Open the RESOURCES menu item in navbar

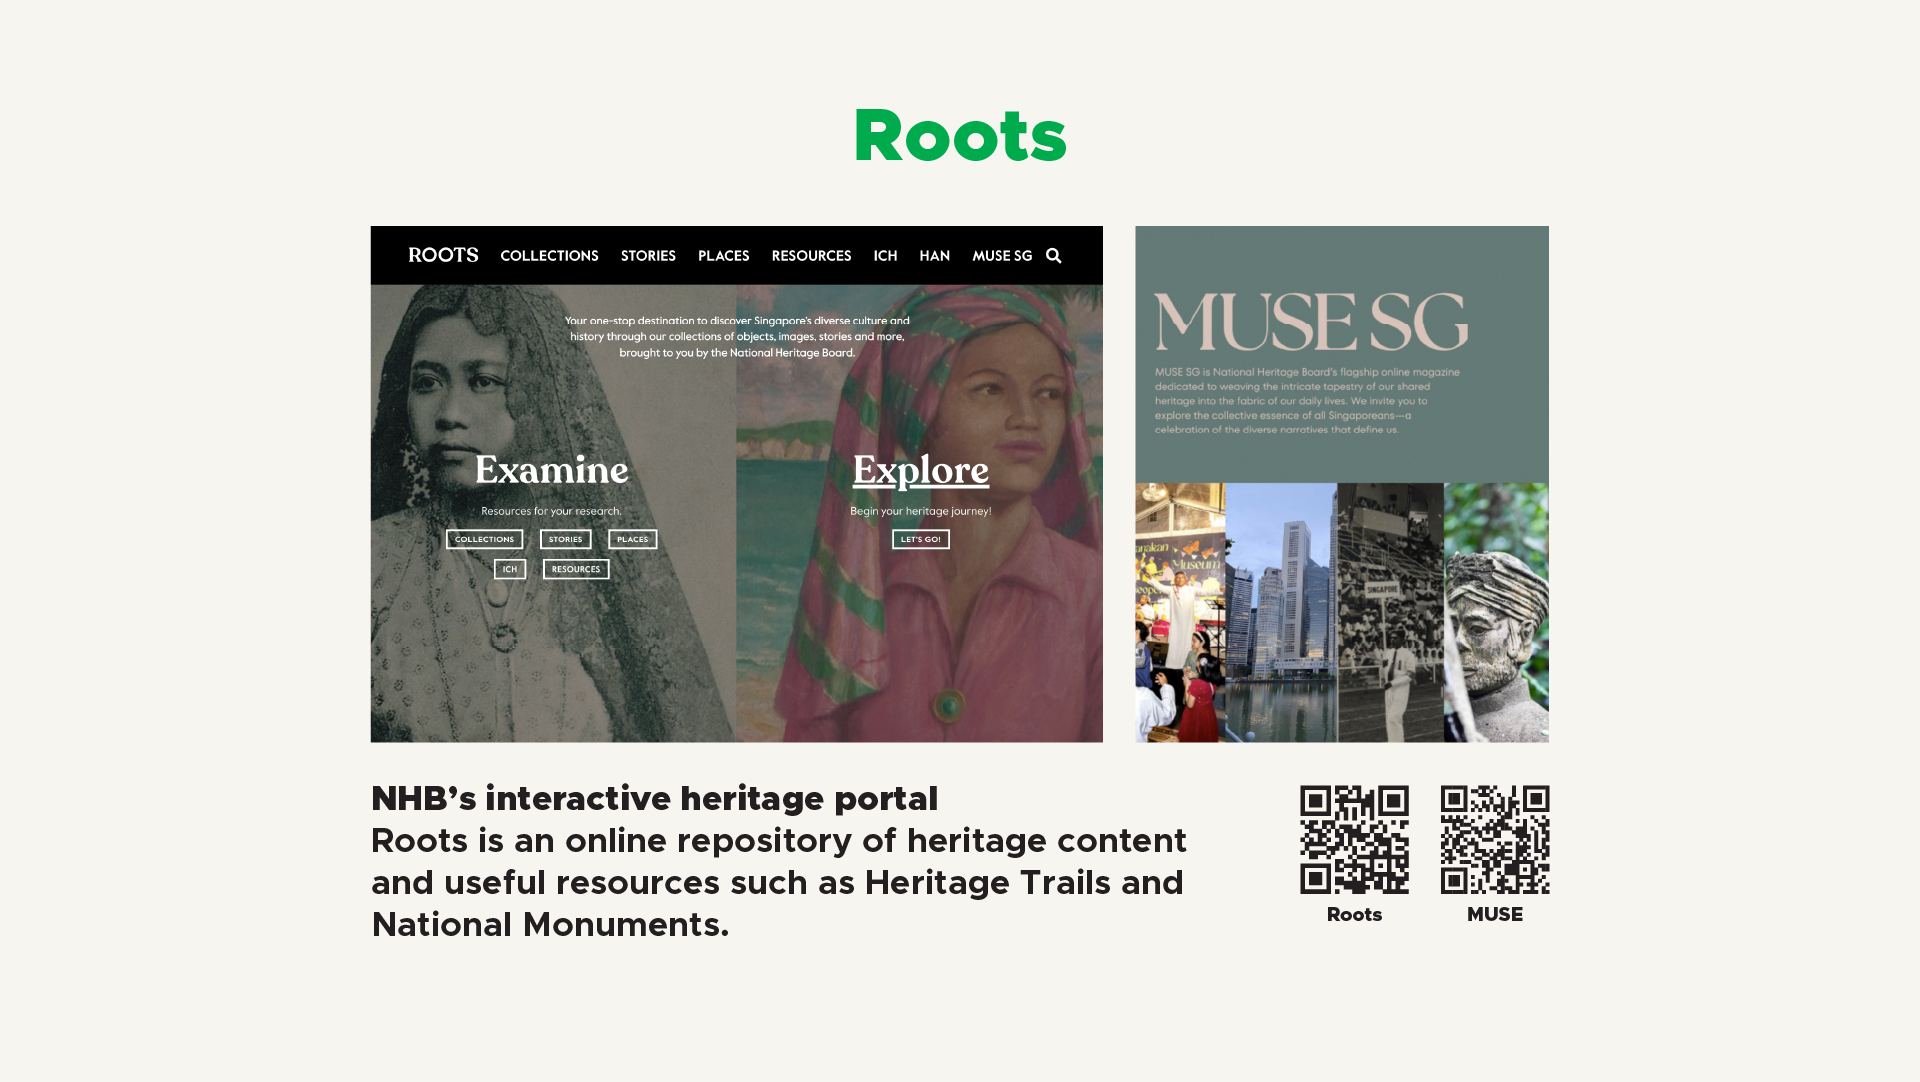click(x=811, y=256)
